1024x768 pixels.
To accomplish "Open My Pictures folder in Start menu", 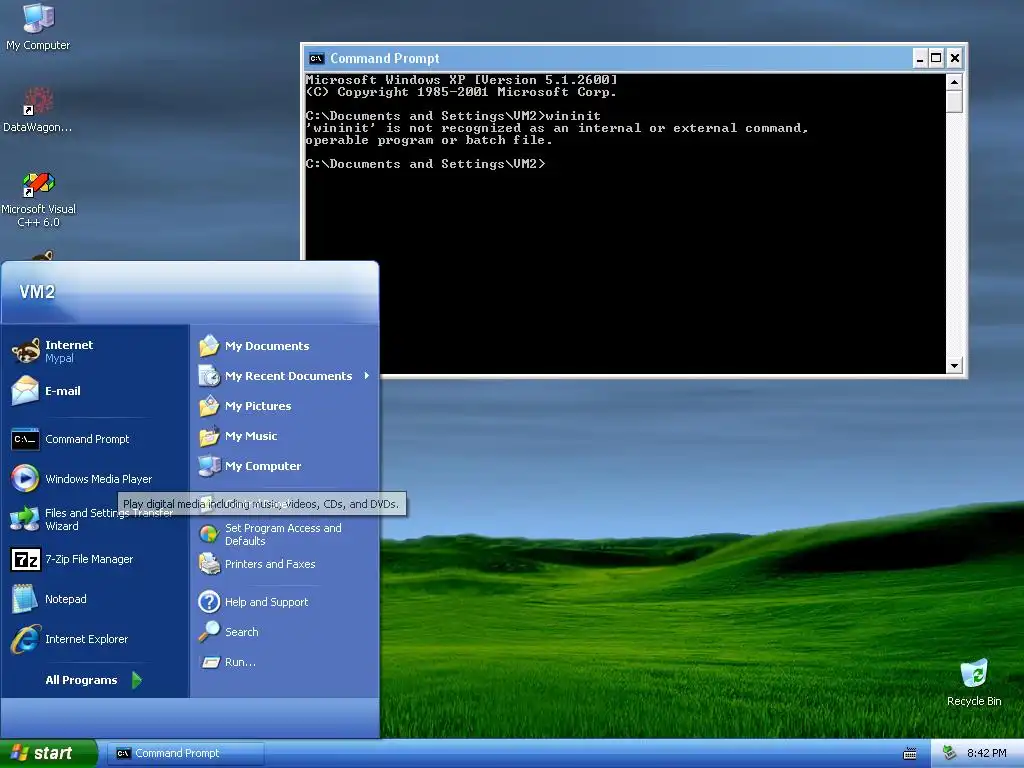I will (285, 406).
